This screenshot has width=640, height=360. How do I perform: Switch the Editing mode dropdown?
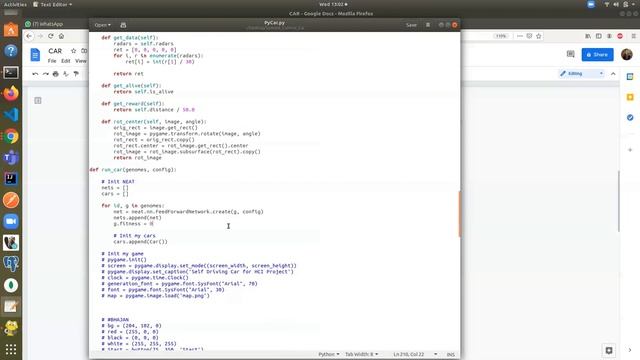point(582,73)
